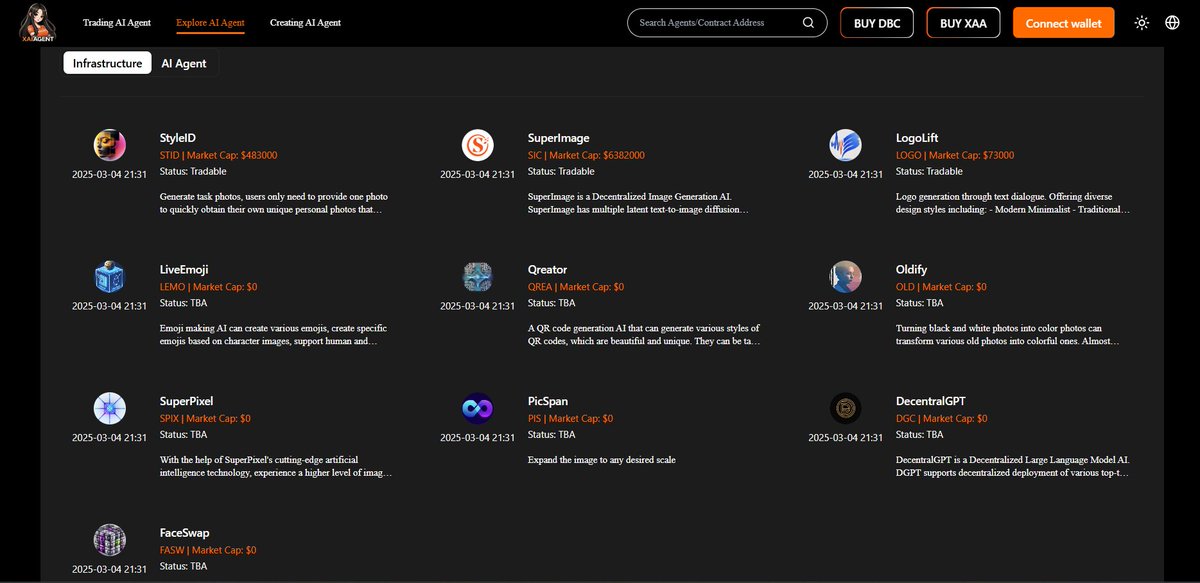Click SPIX Market Cap $0 text

click(x=205, y=418)
